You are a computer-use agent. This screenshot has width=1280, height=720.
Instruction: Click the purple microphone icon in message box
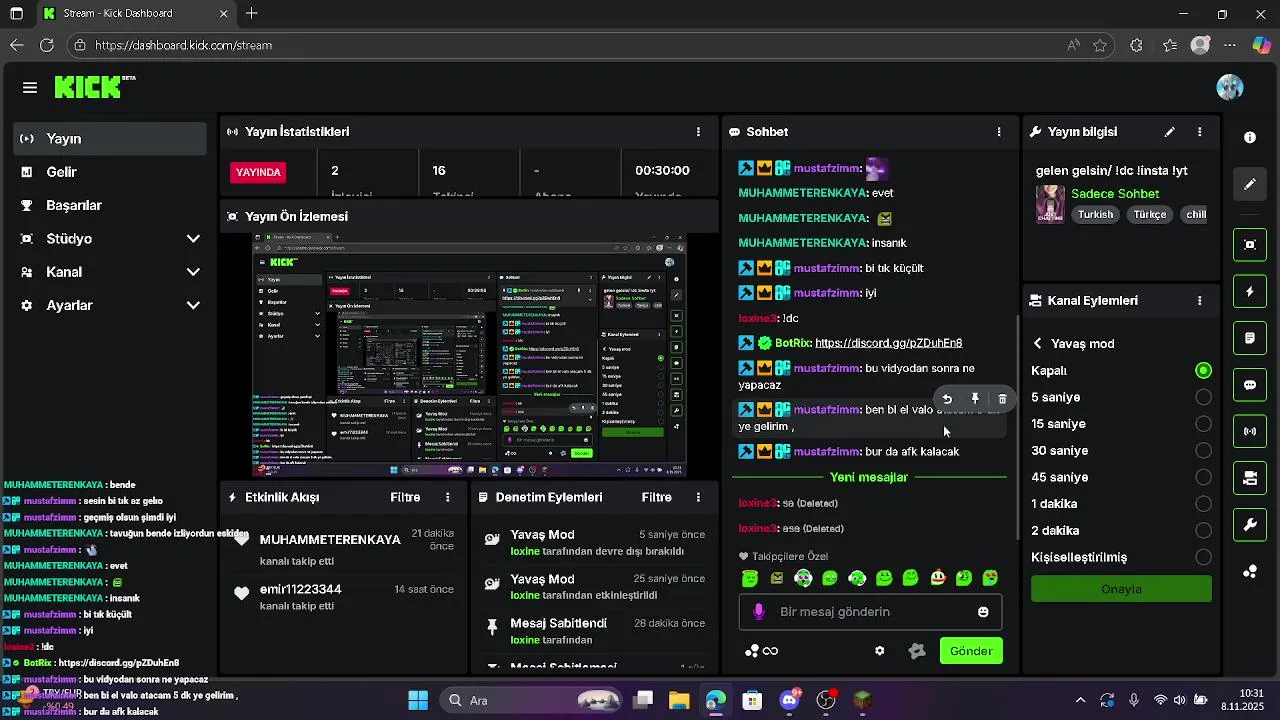click(759, 612)
